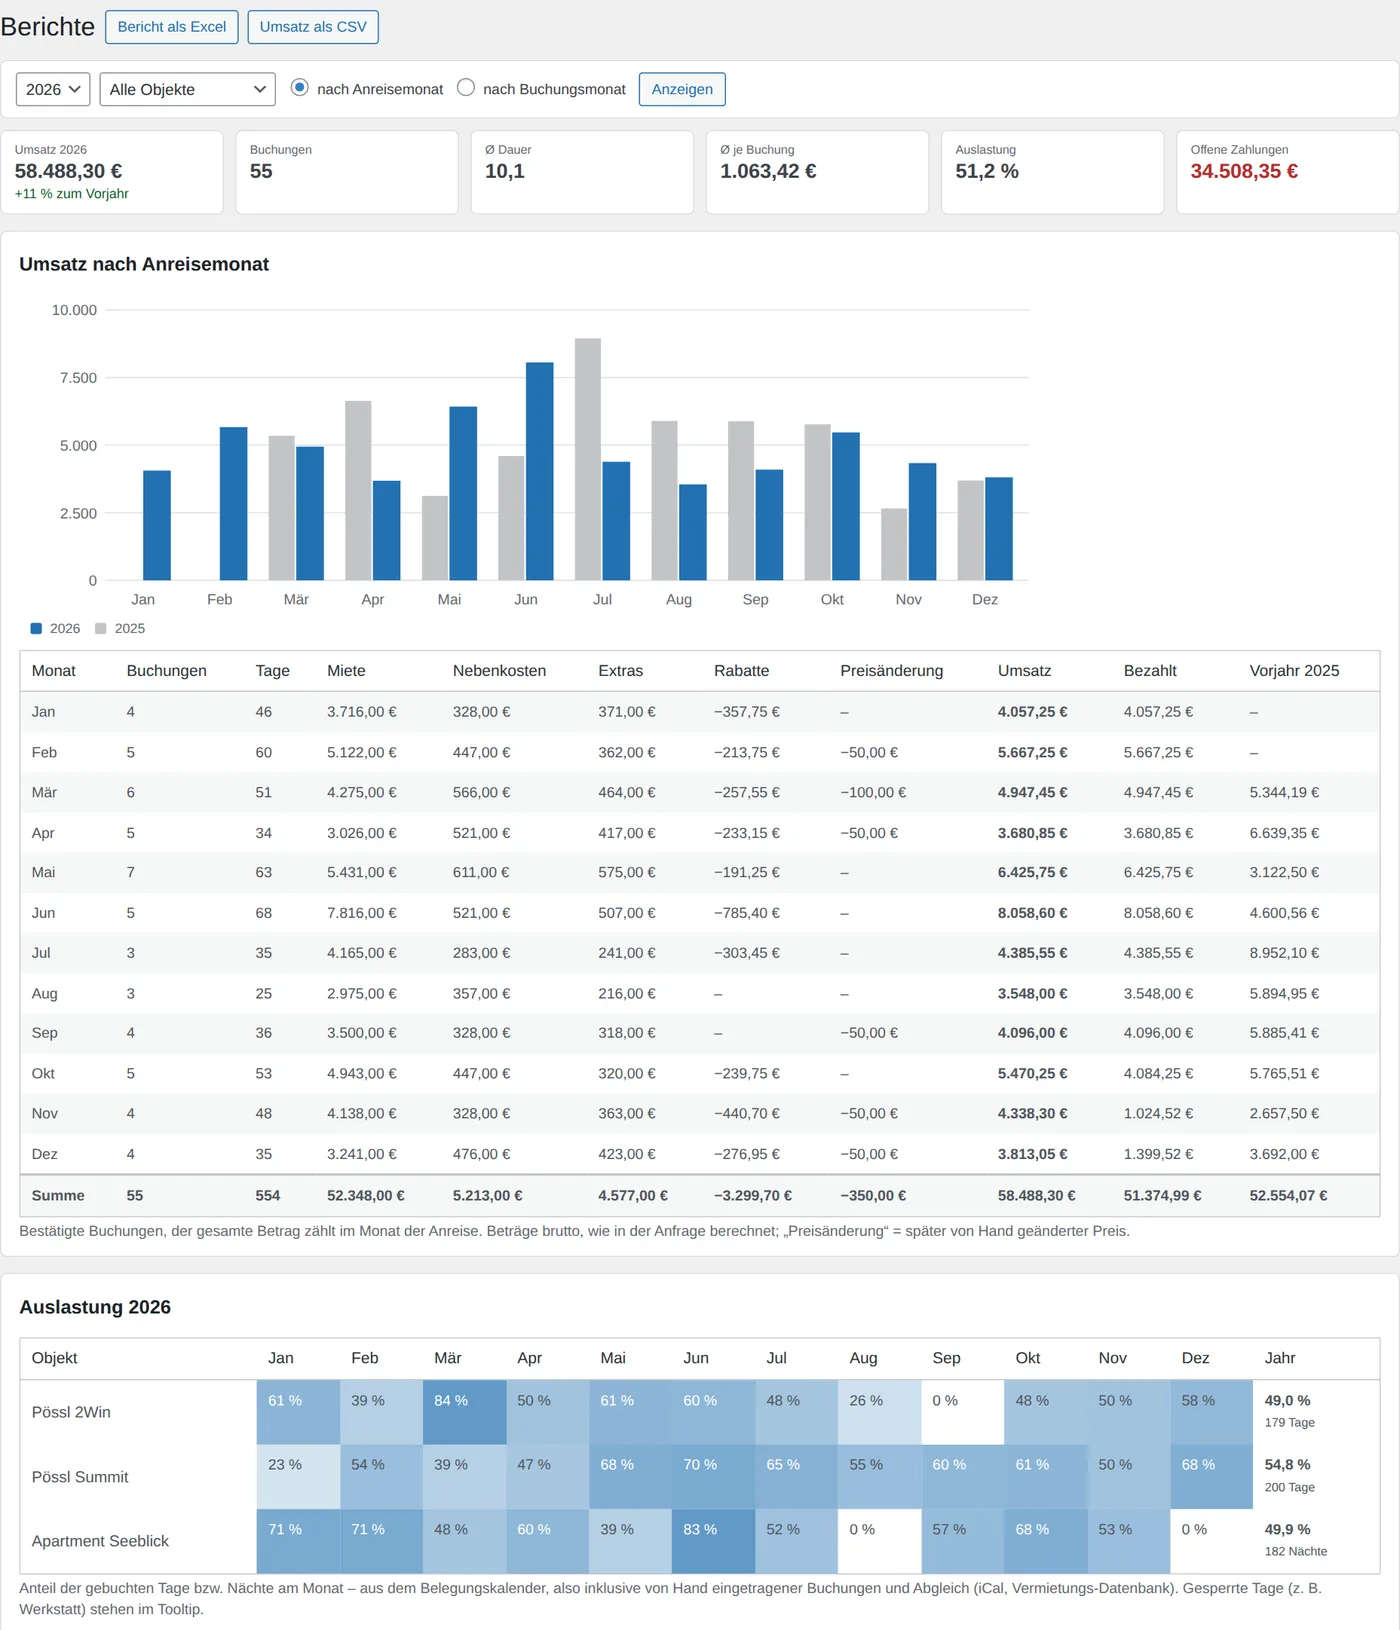The width and height of the screenshot is (1400, 1630).
Task: Click the blue 2026 legend swatch
Action: pyautogui.click(x=36, y=628)
